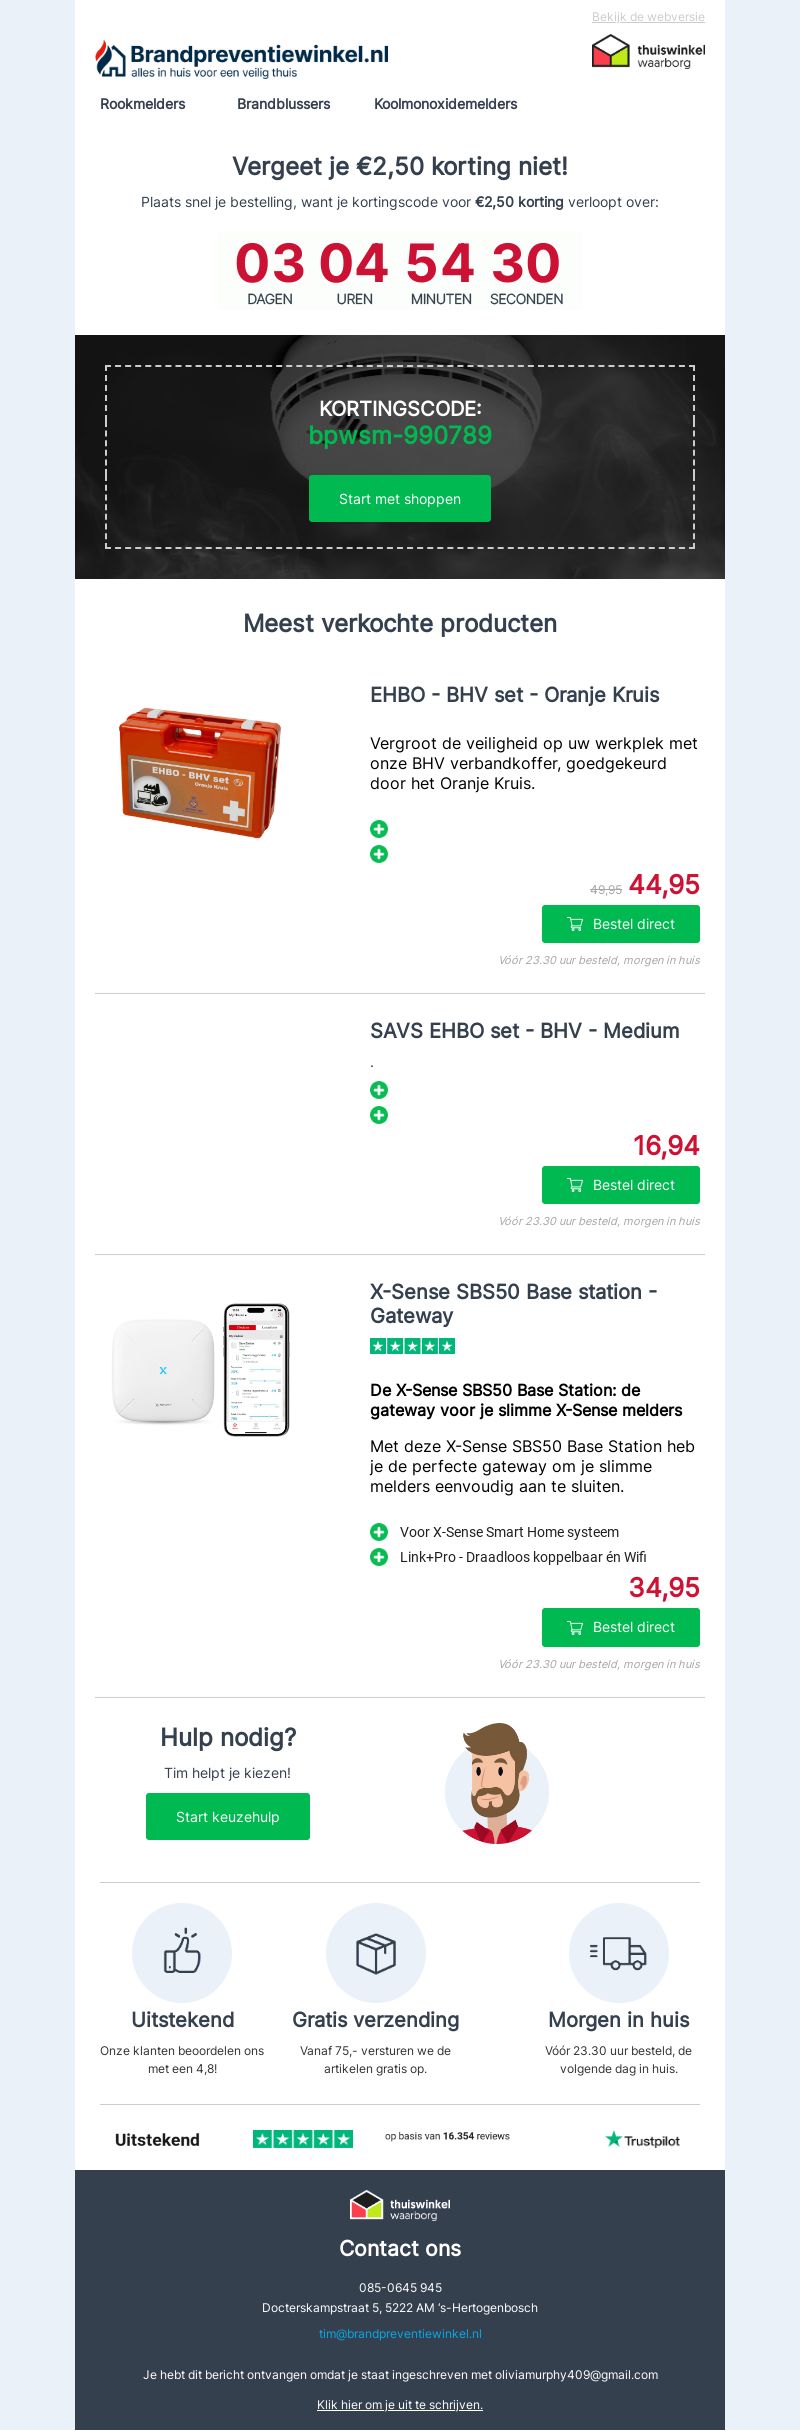Click Tim's avatar illustration
The height and width of the screenshot is (2431, 800).
497,1784
